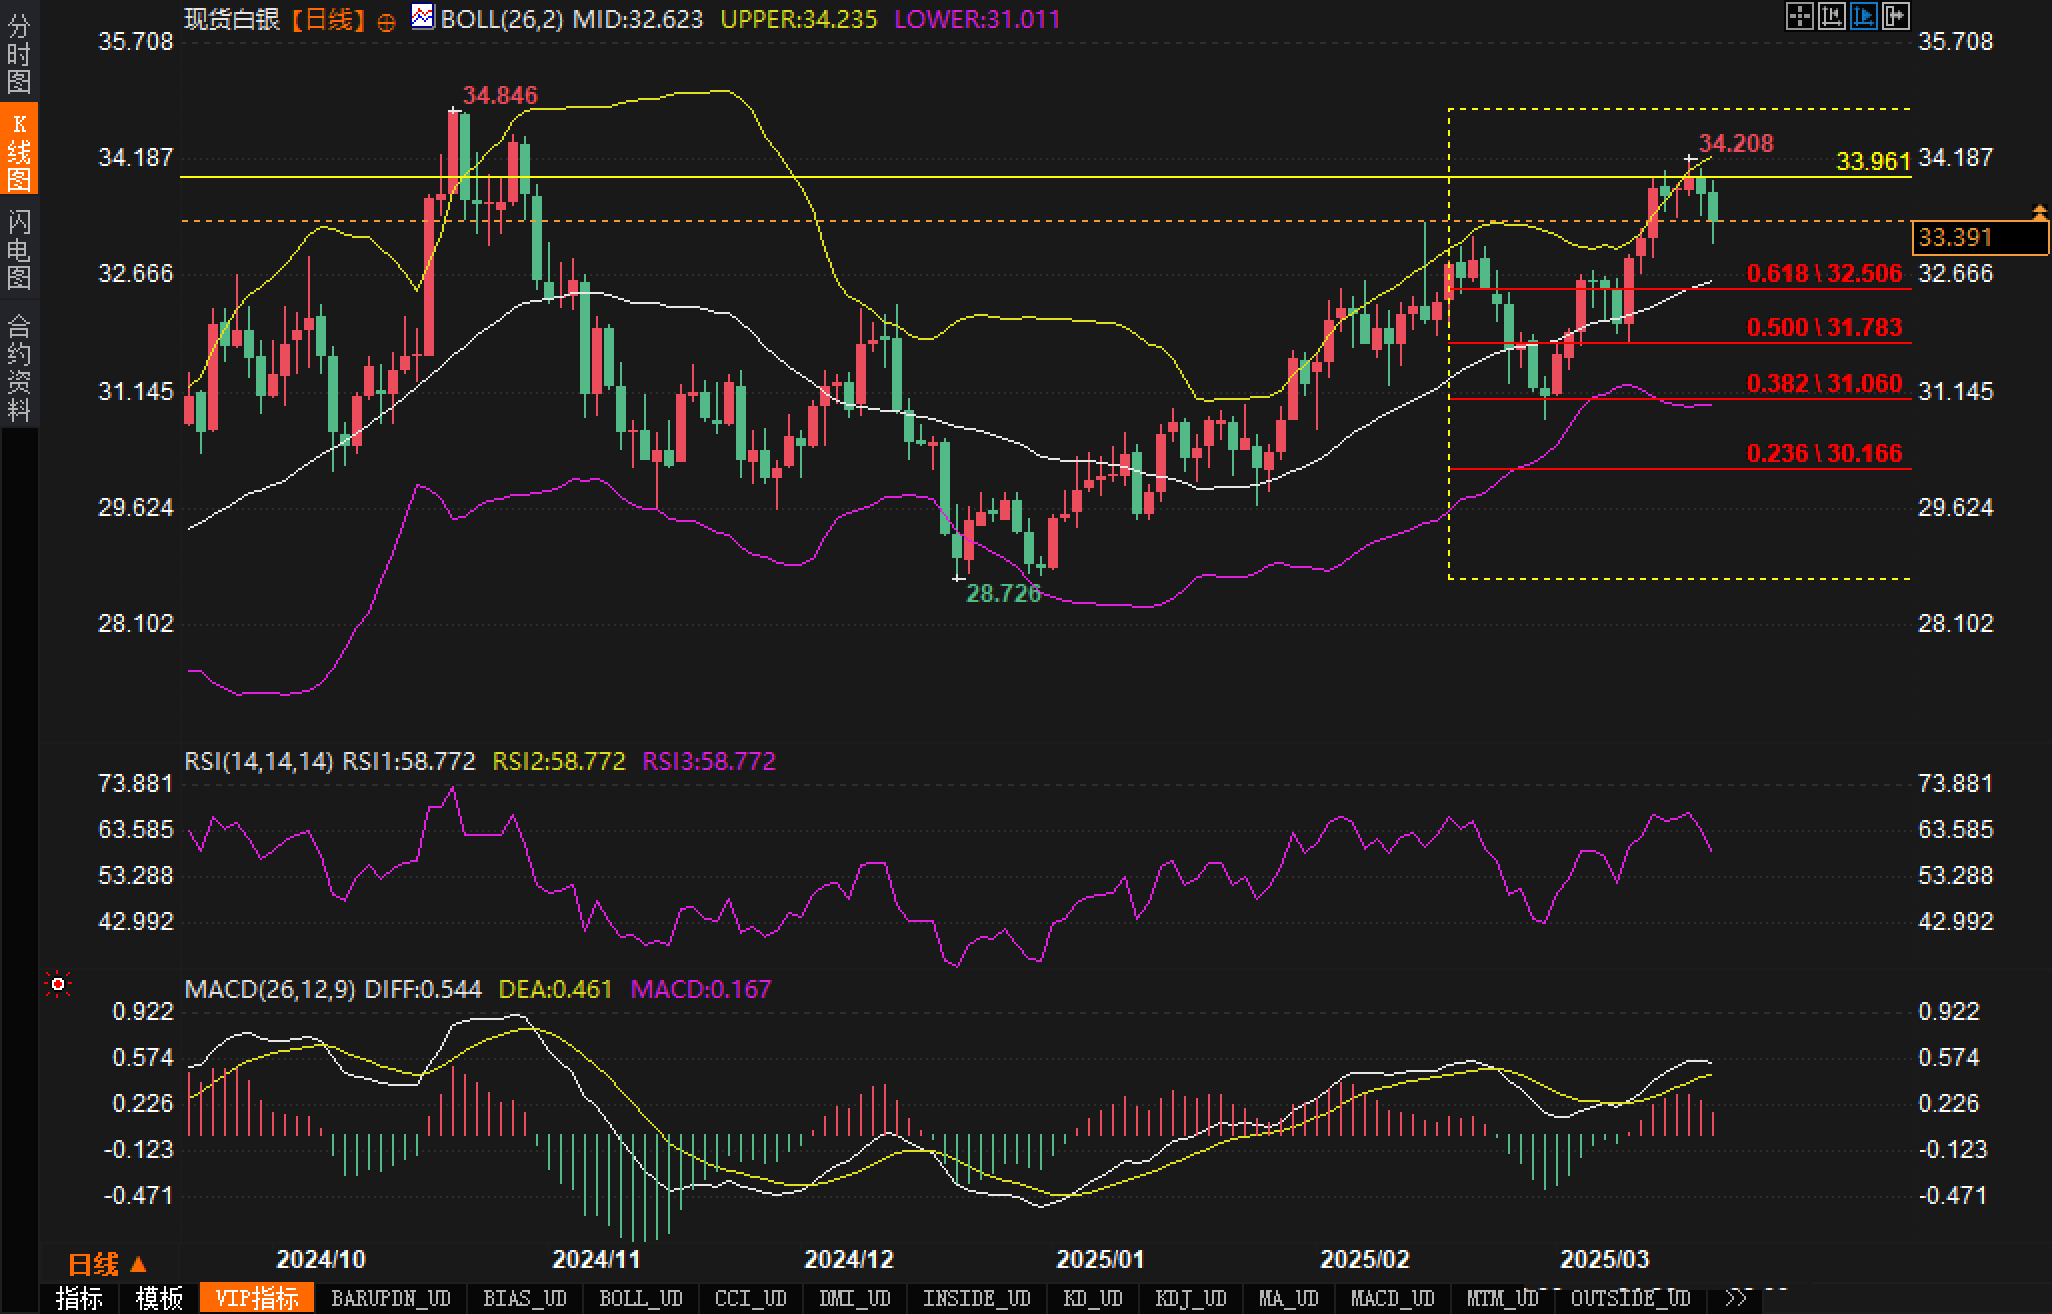Image resolution: width=2052 pixels, height=1314 pixels.
Task: Click the 【日线】 period label in the title
Action: (328, 19)
